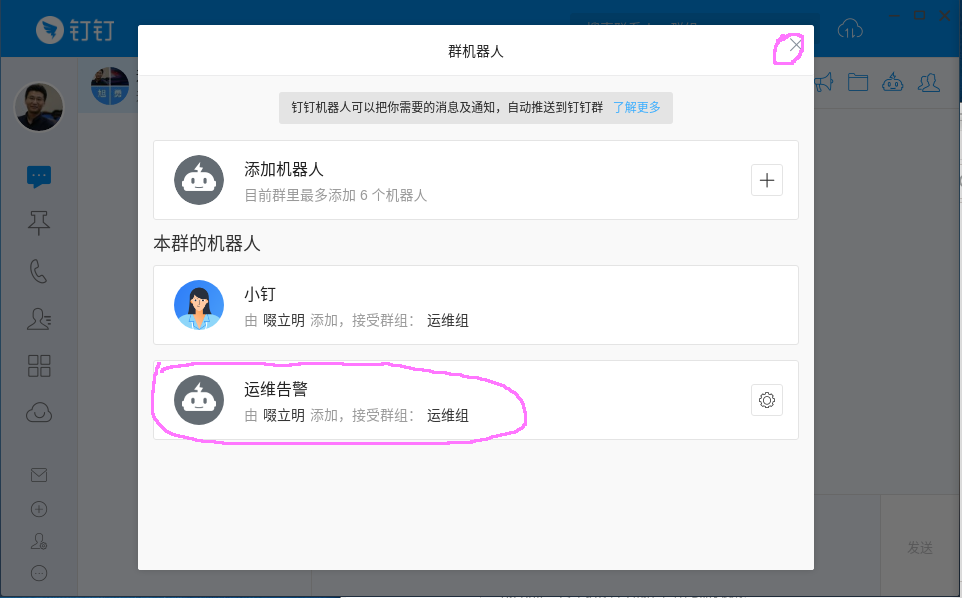Screen dimensions: 962x598
Task: View group members icon in chat header
Action: coord(929,82)
